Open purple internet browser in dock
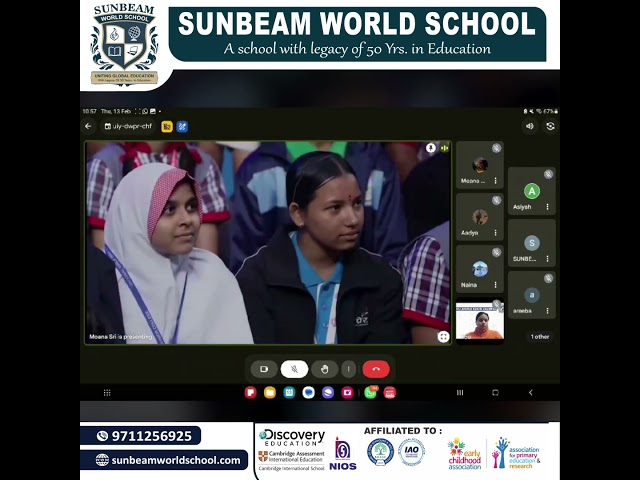The width and height of the screenshot is (640, 480). pos(328,393)
